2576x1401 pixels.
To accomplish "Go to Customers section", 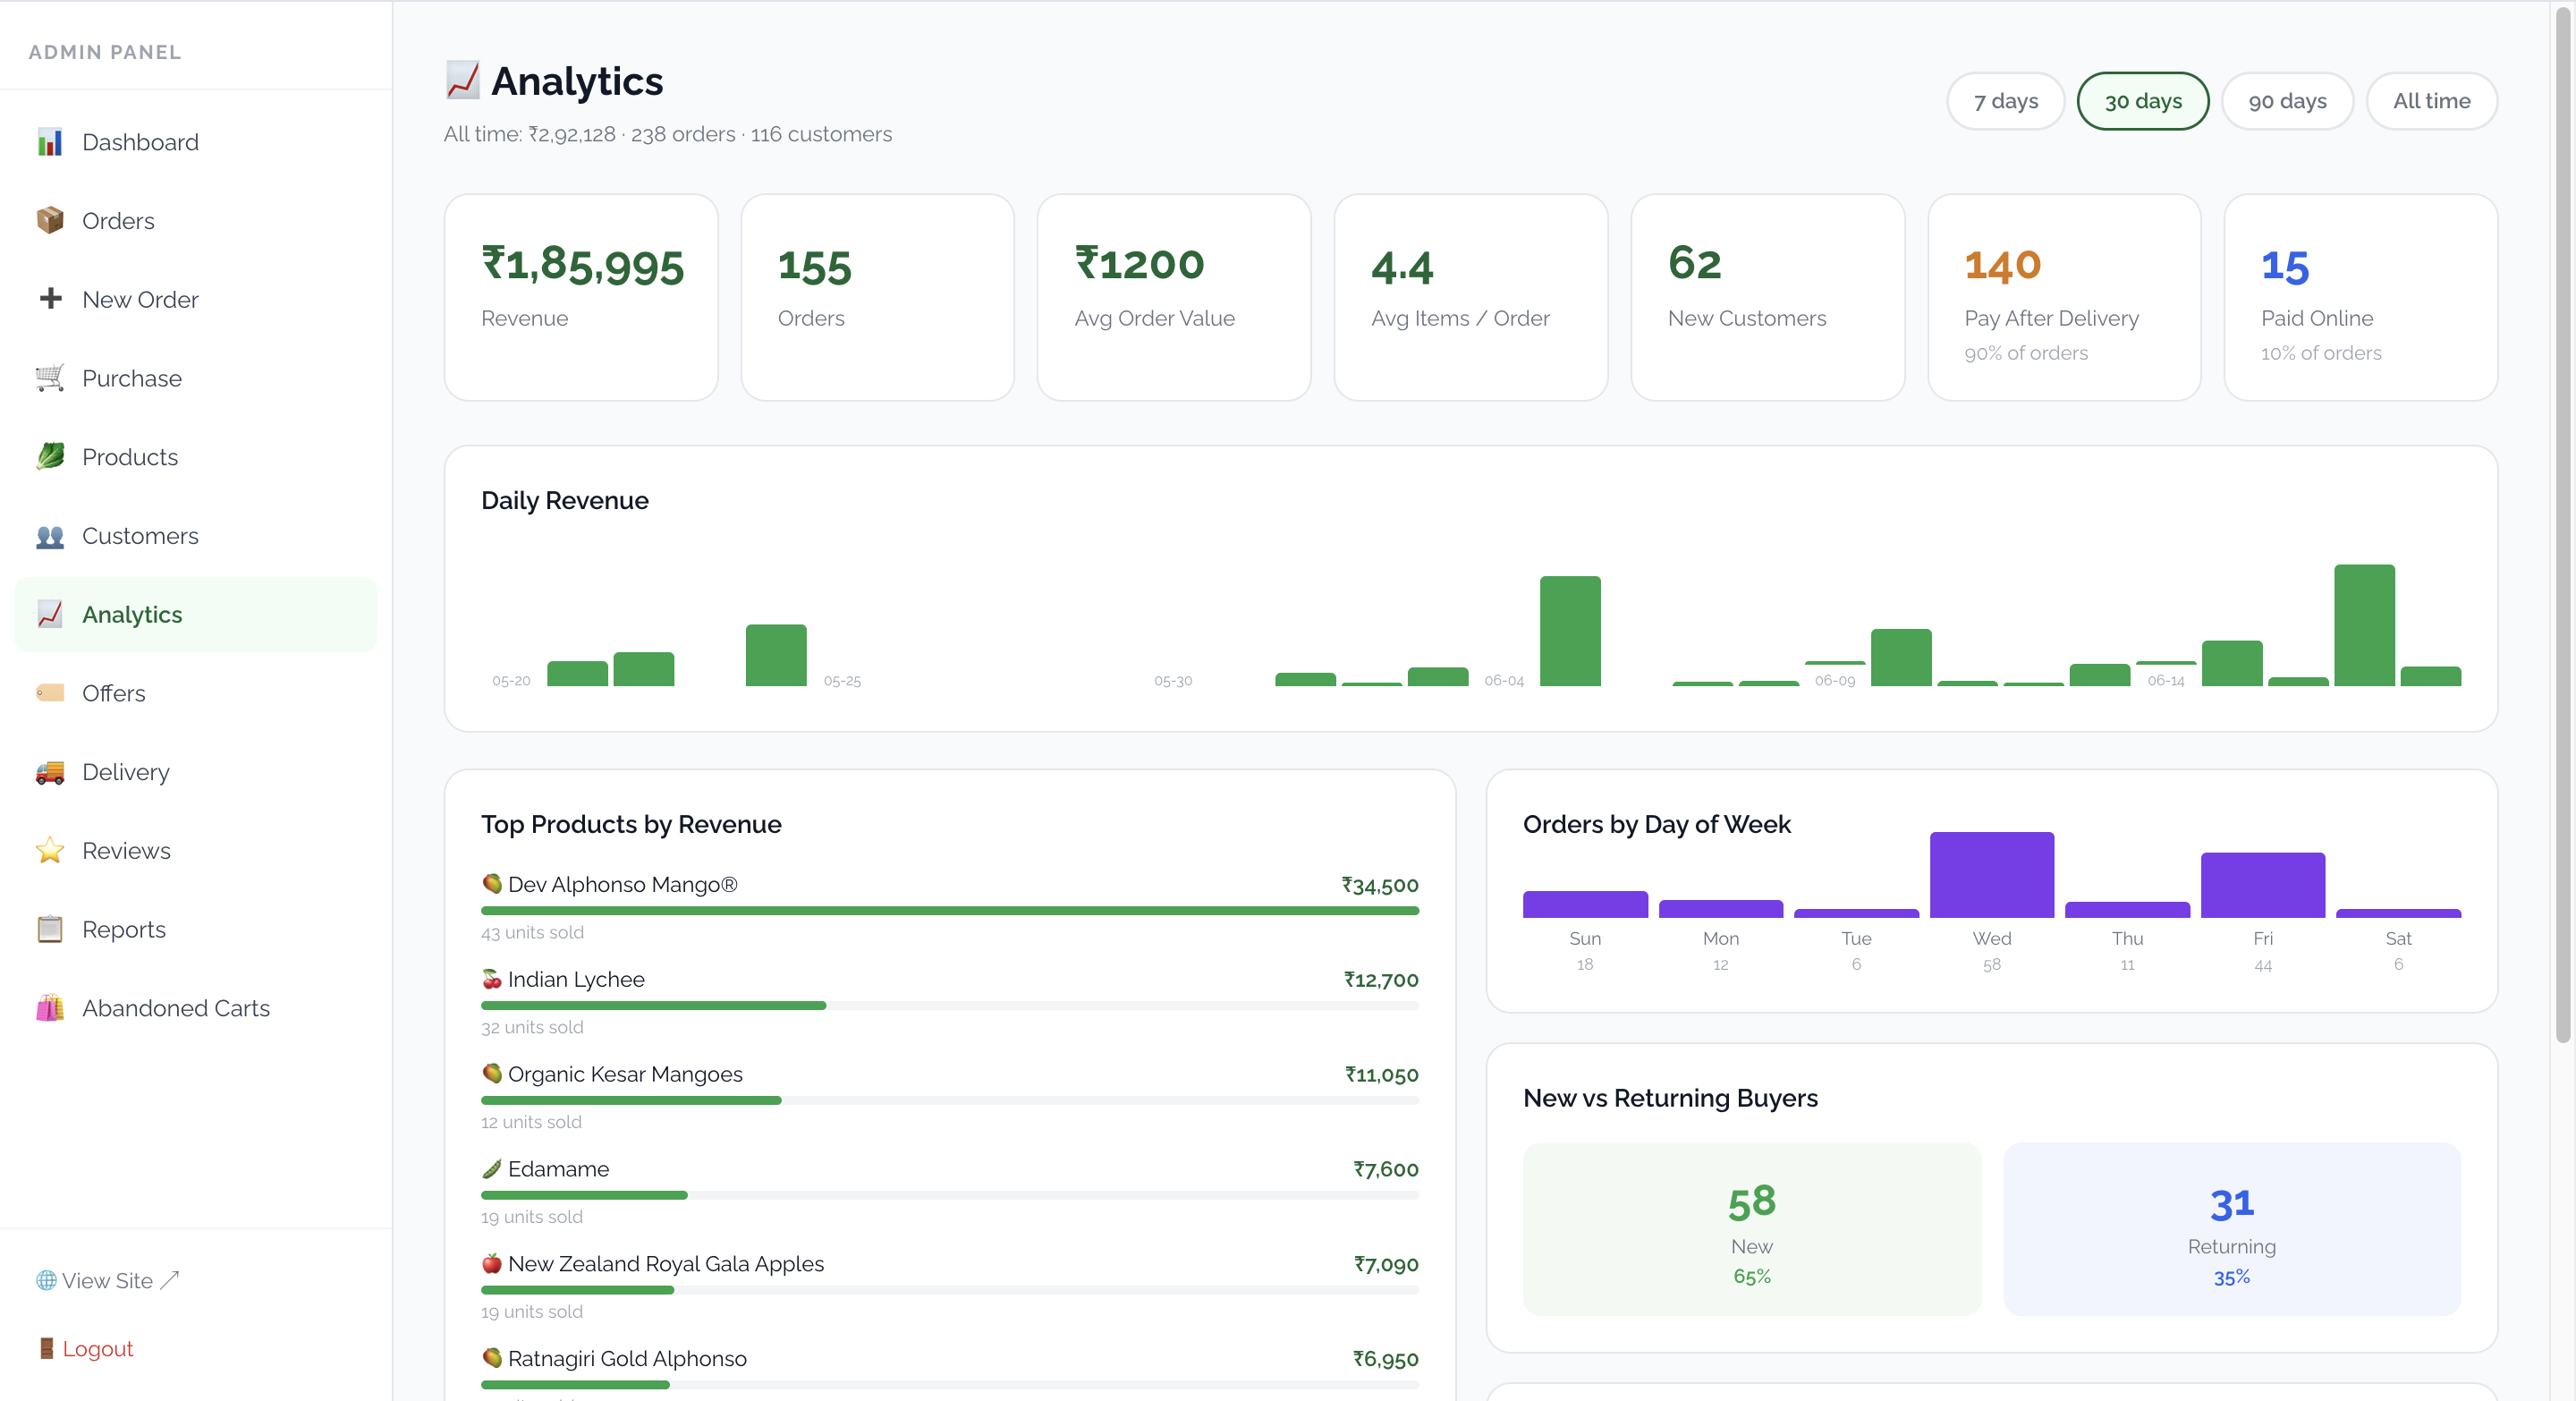I will pos(196,536).
